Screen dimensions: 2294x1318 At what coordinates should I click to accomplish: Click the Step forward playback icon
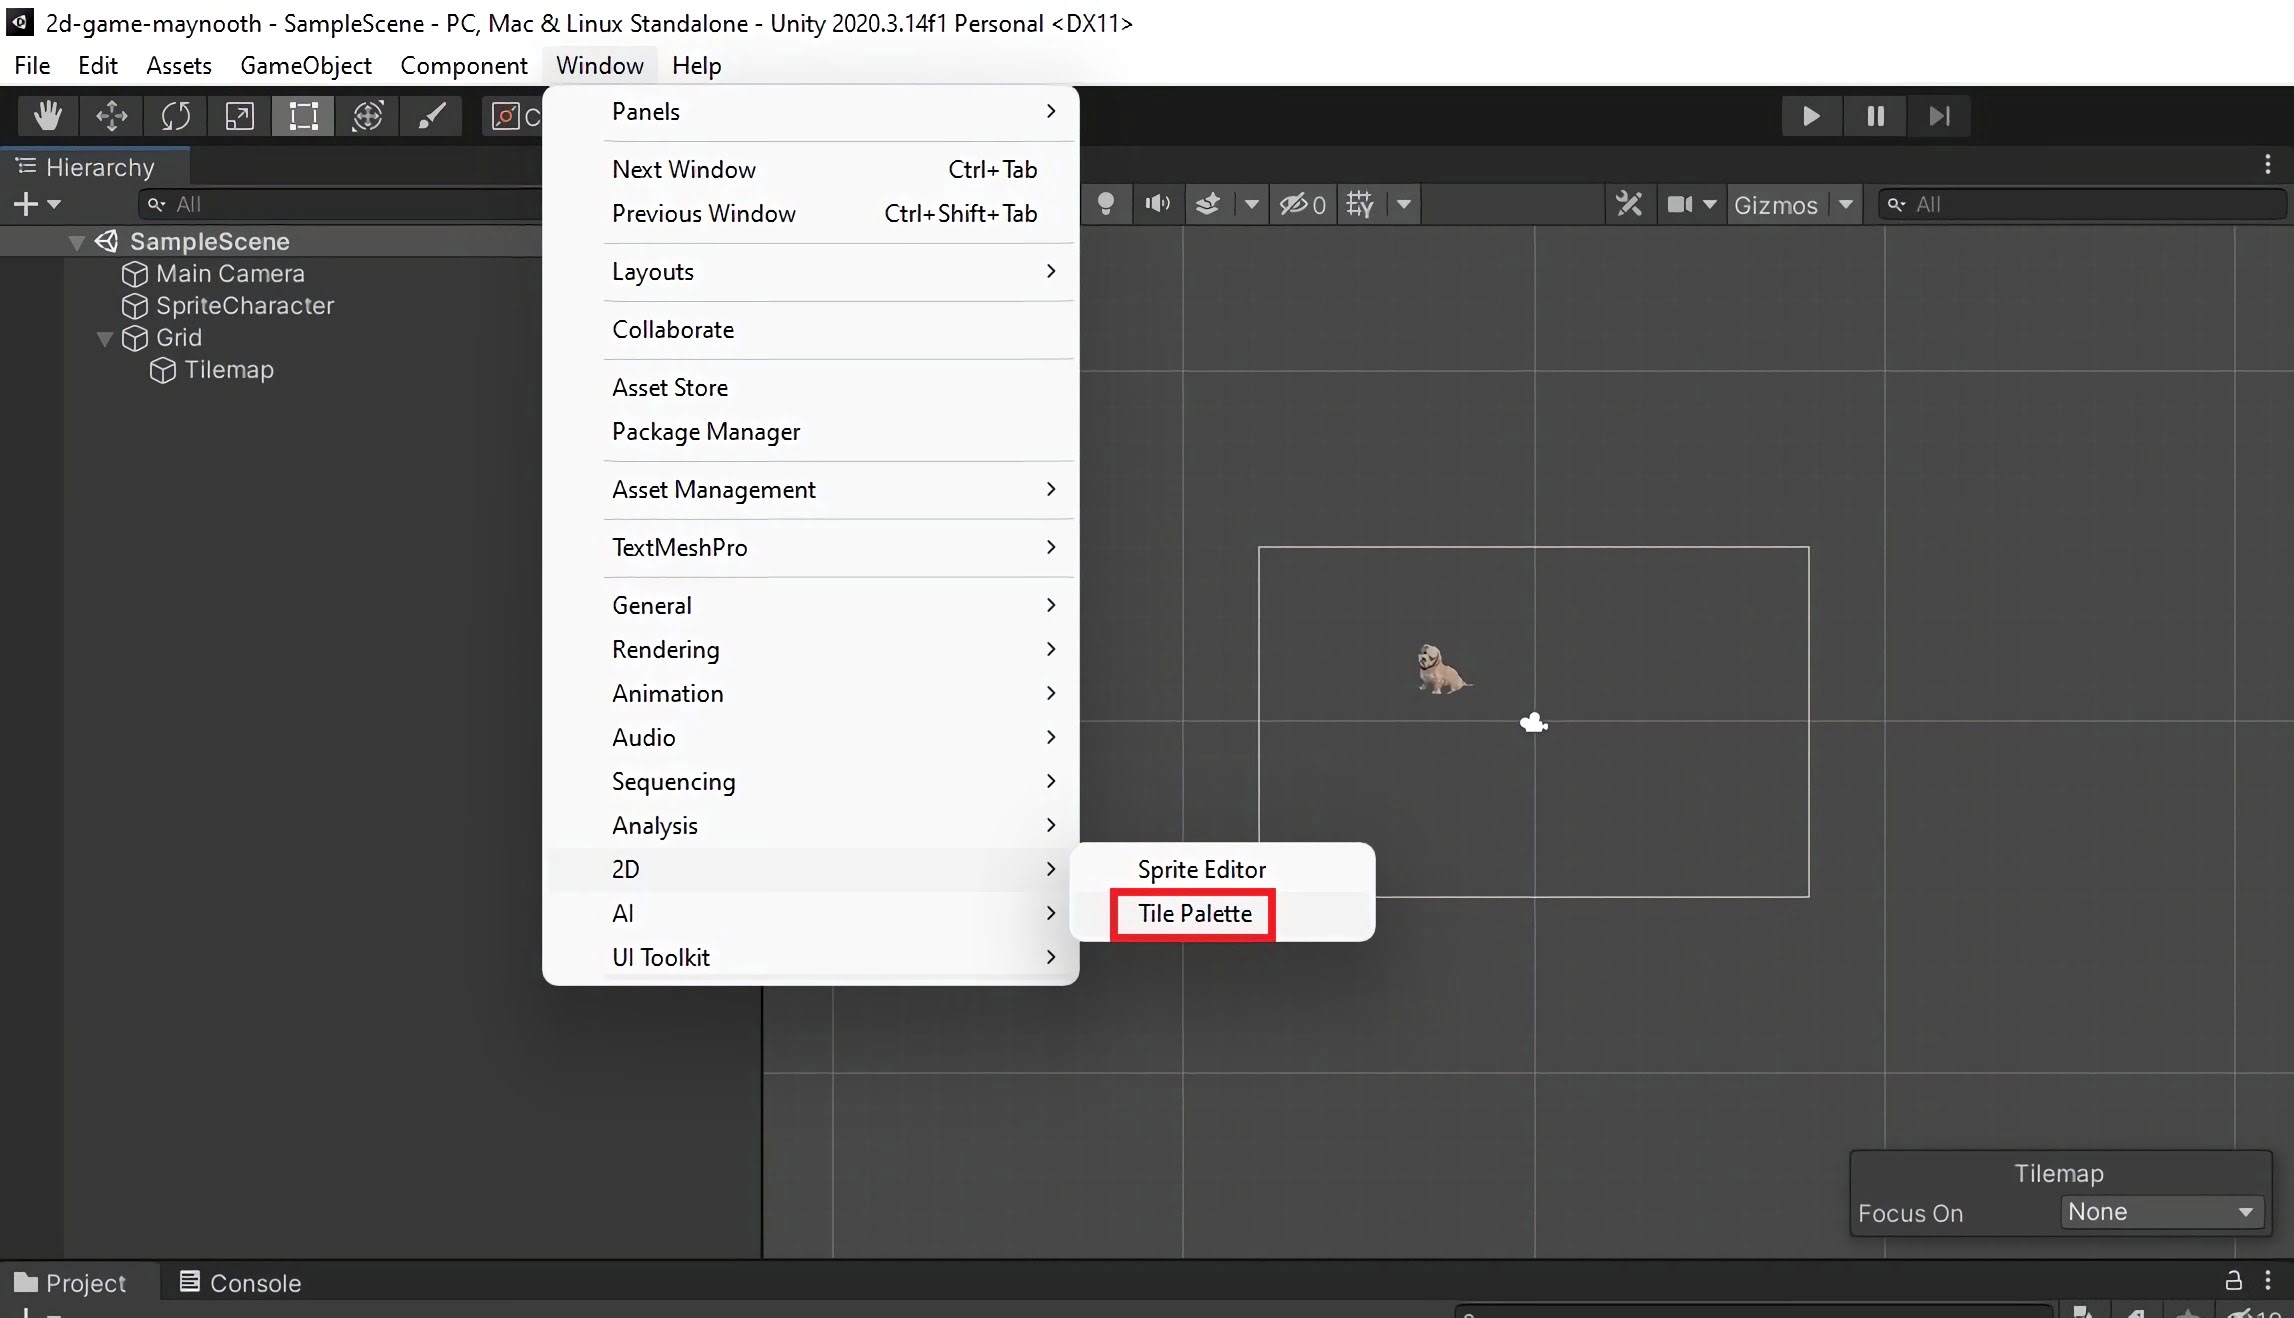point(1940,115)
